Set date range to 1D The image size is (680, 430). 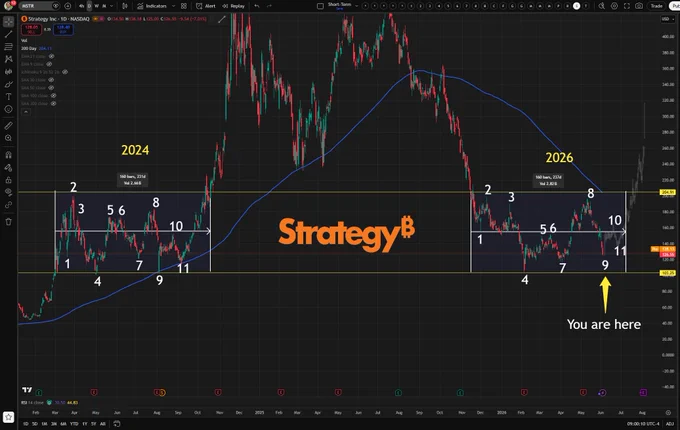coord(26,424)
